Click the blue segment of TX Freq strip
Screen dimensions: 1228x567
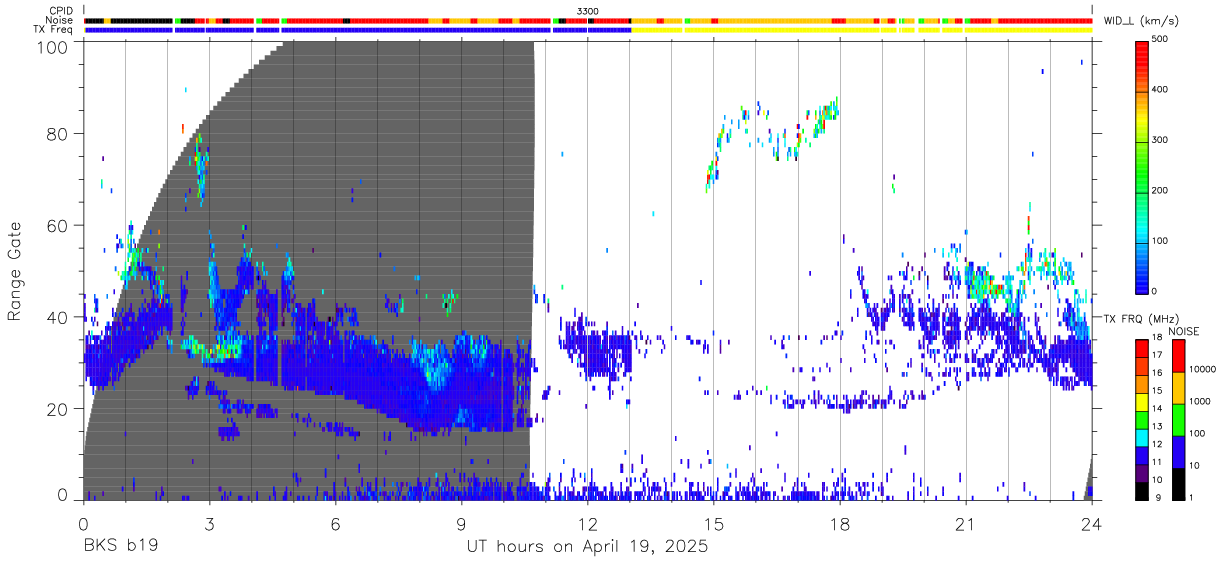pos(357,30)
